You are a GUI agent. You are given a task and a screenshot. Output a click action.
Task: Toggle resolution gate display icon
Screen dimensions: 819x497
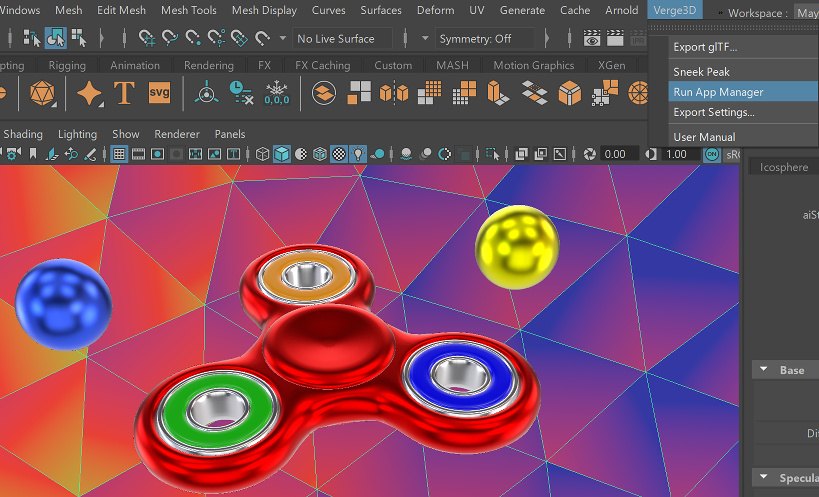[157, 154]
